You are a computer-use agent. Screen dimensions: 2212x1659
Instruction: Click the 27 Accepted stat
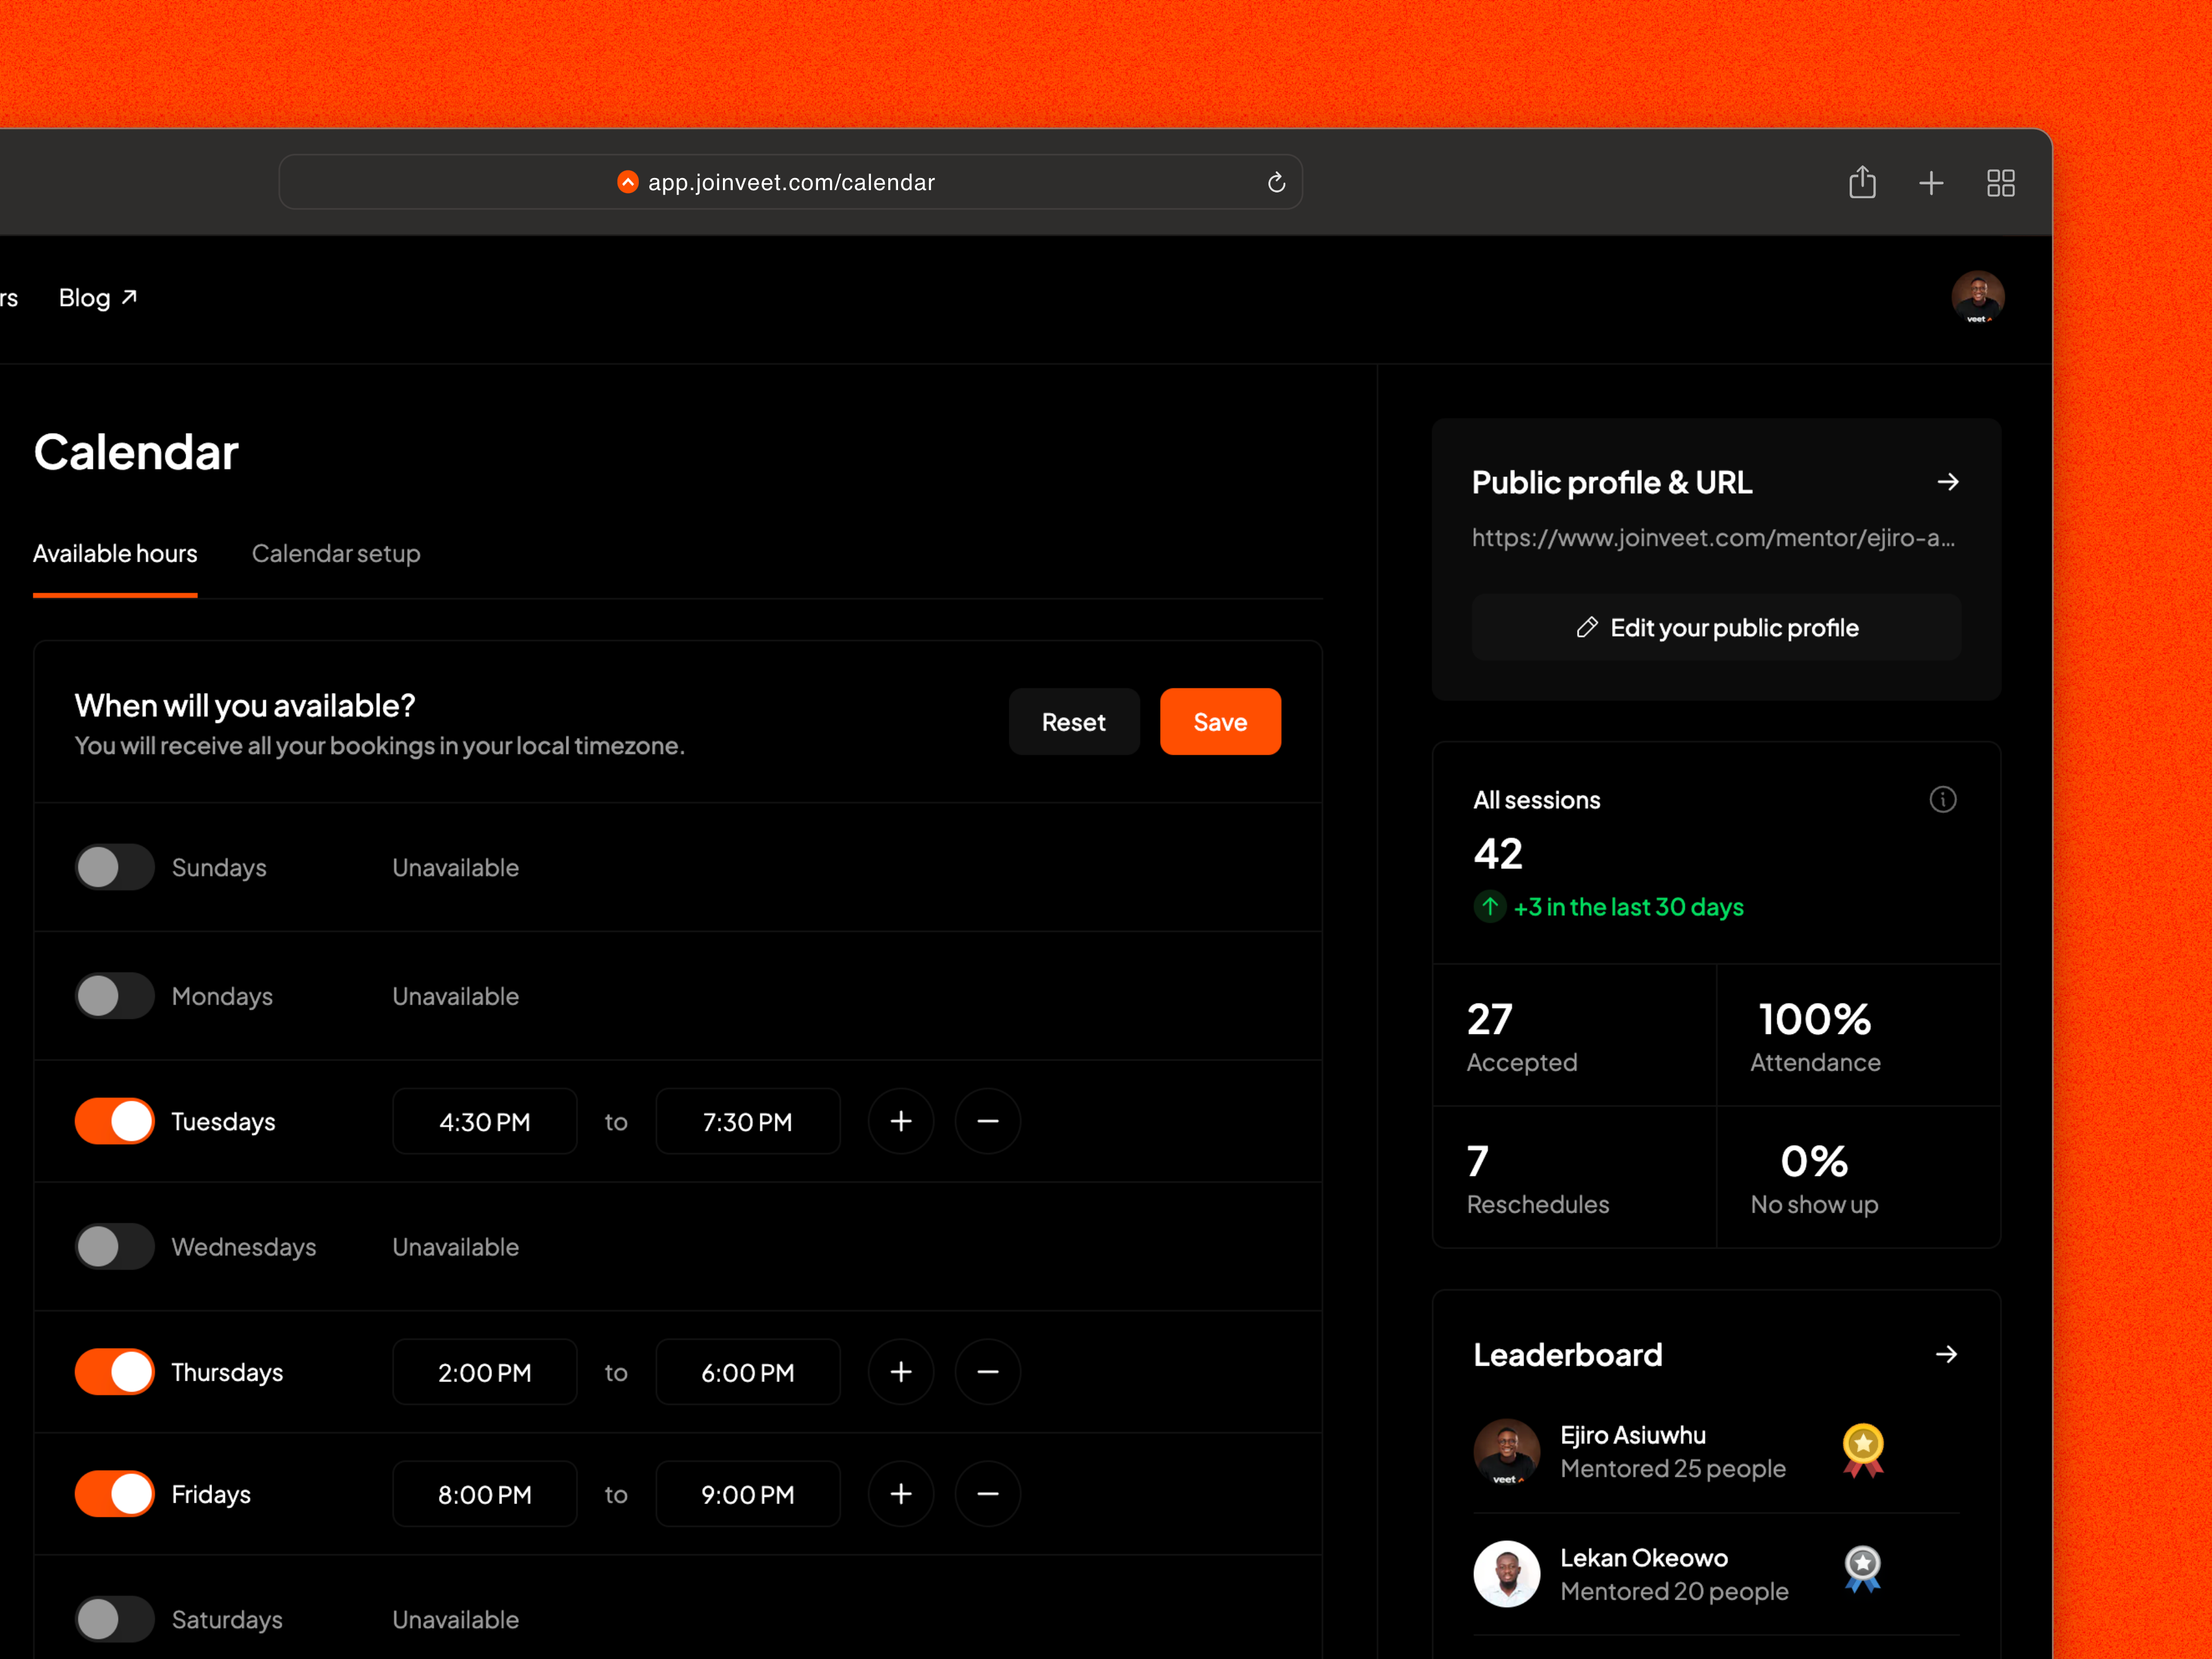click(1574, 1036)
